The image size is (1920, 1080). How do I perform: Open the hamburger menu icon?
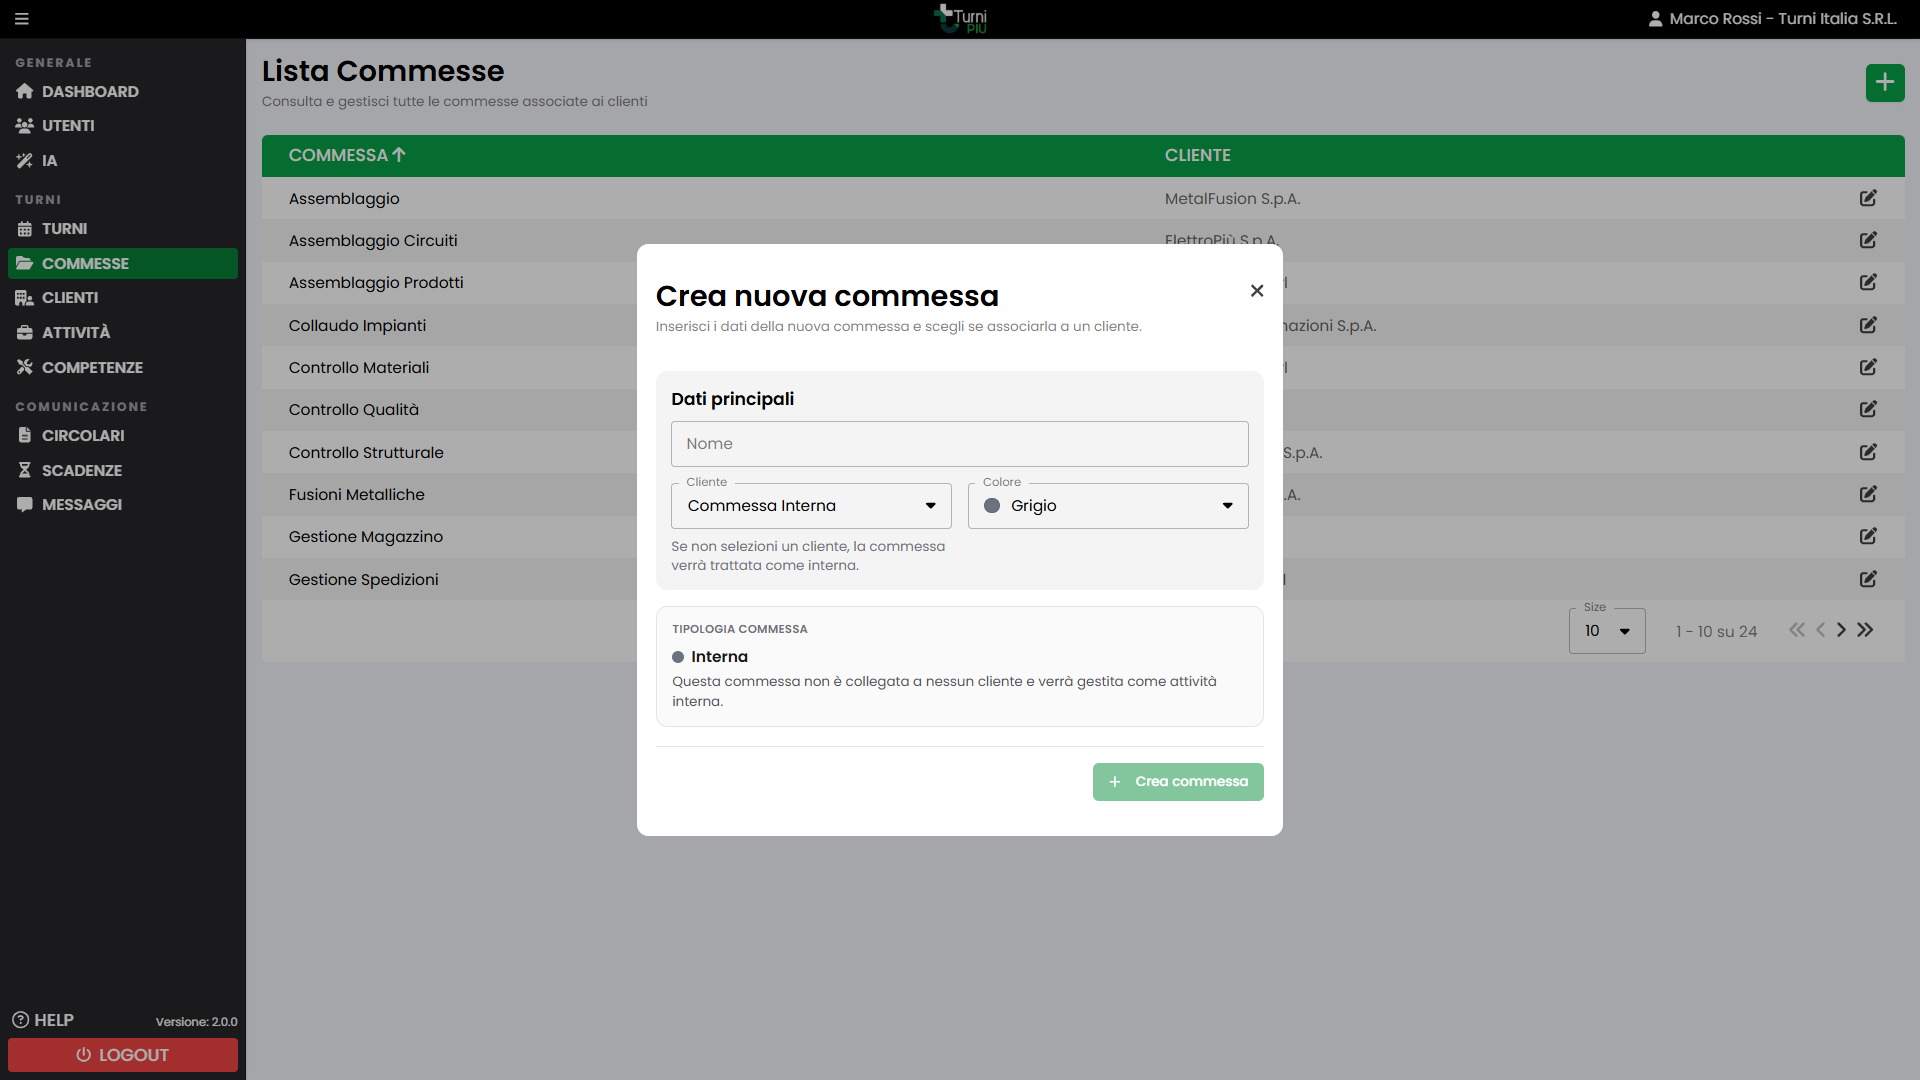[x=22, y=19]
